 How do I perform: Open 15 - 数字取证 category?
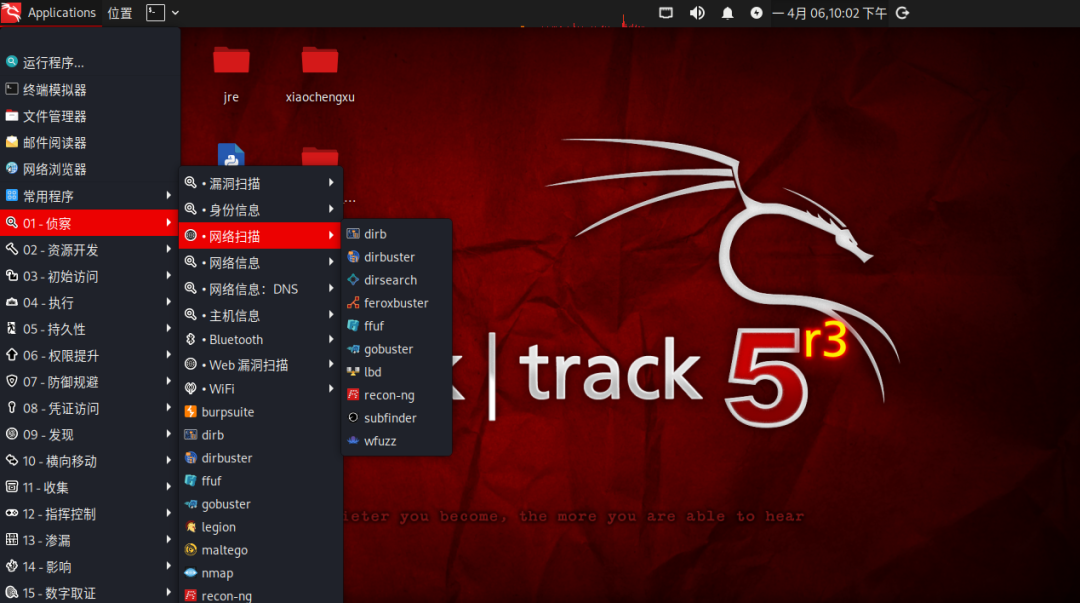point(90,593)
